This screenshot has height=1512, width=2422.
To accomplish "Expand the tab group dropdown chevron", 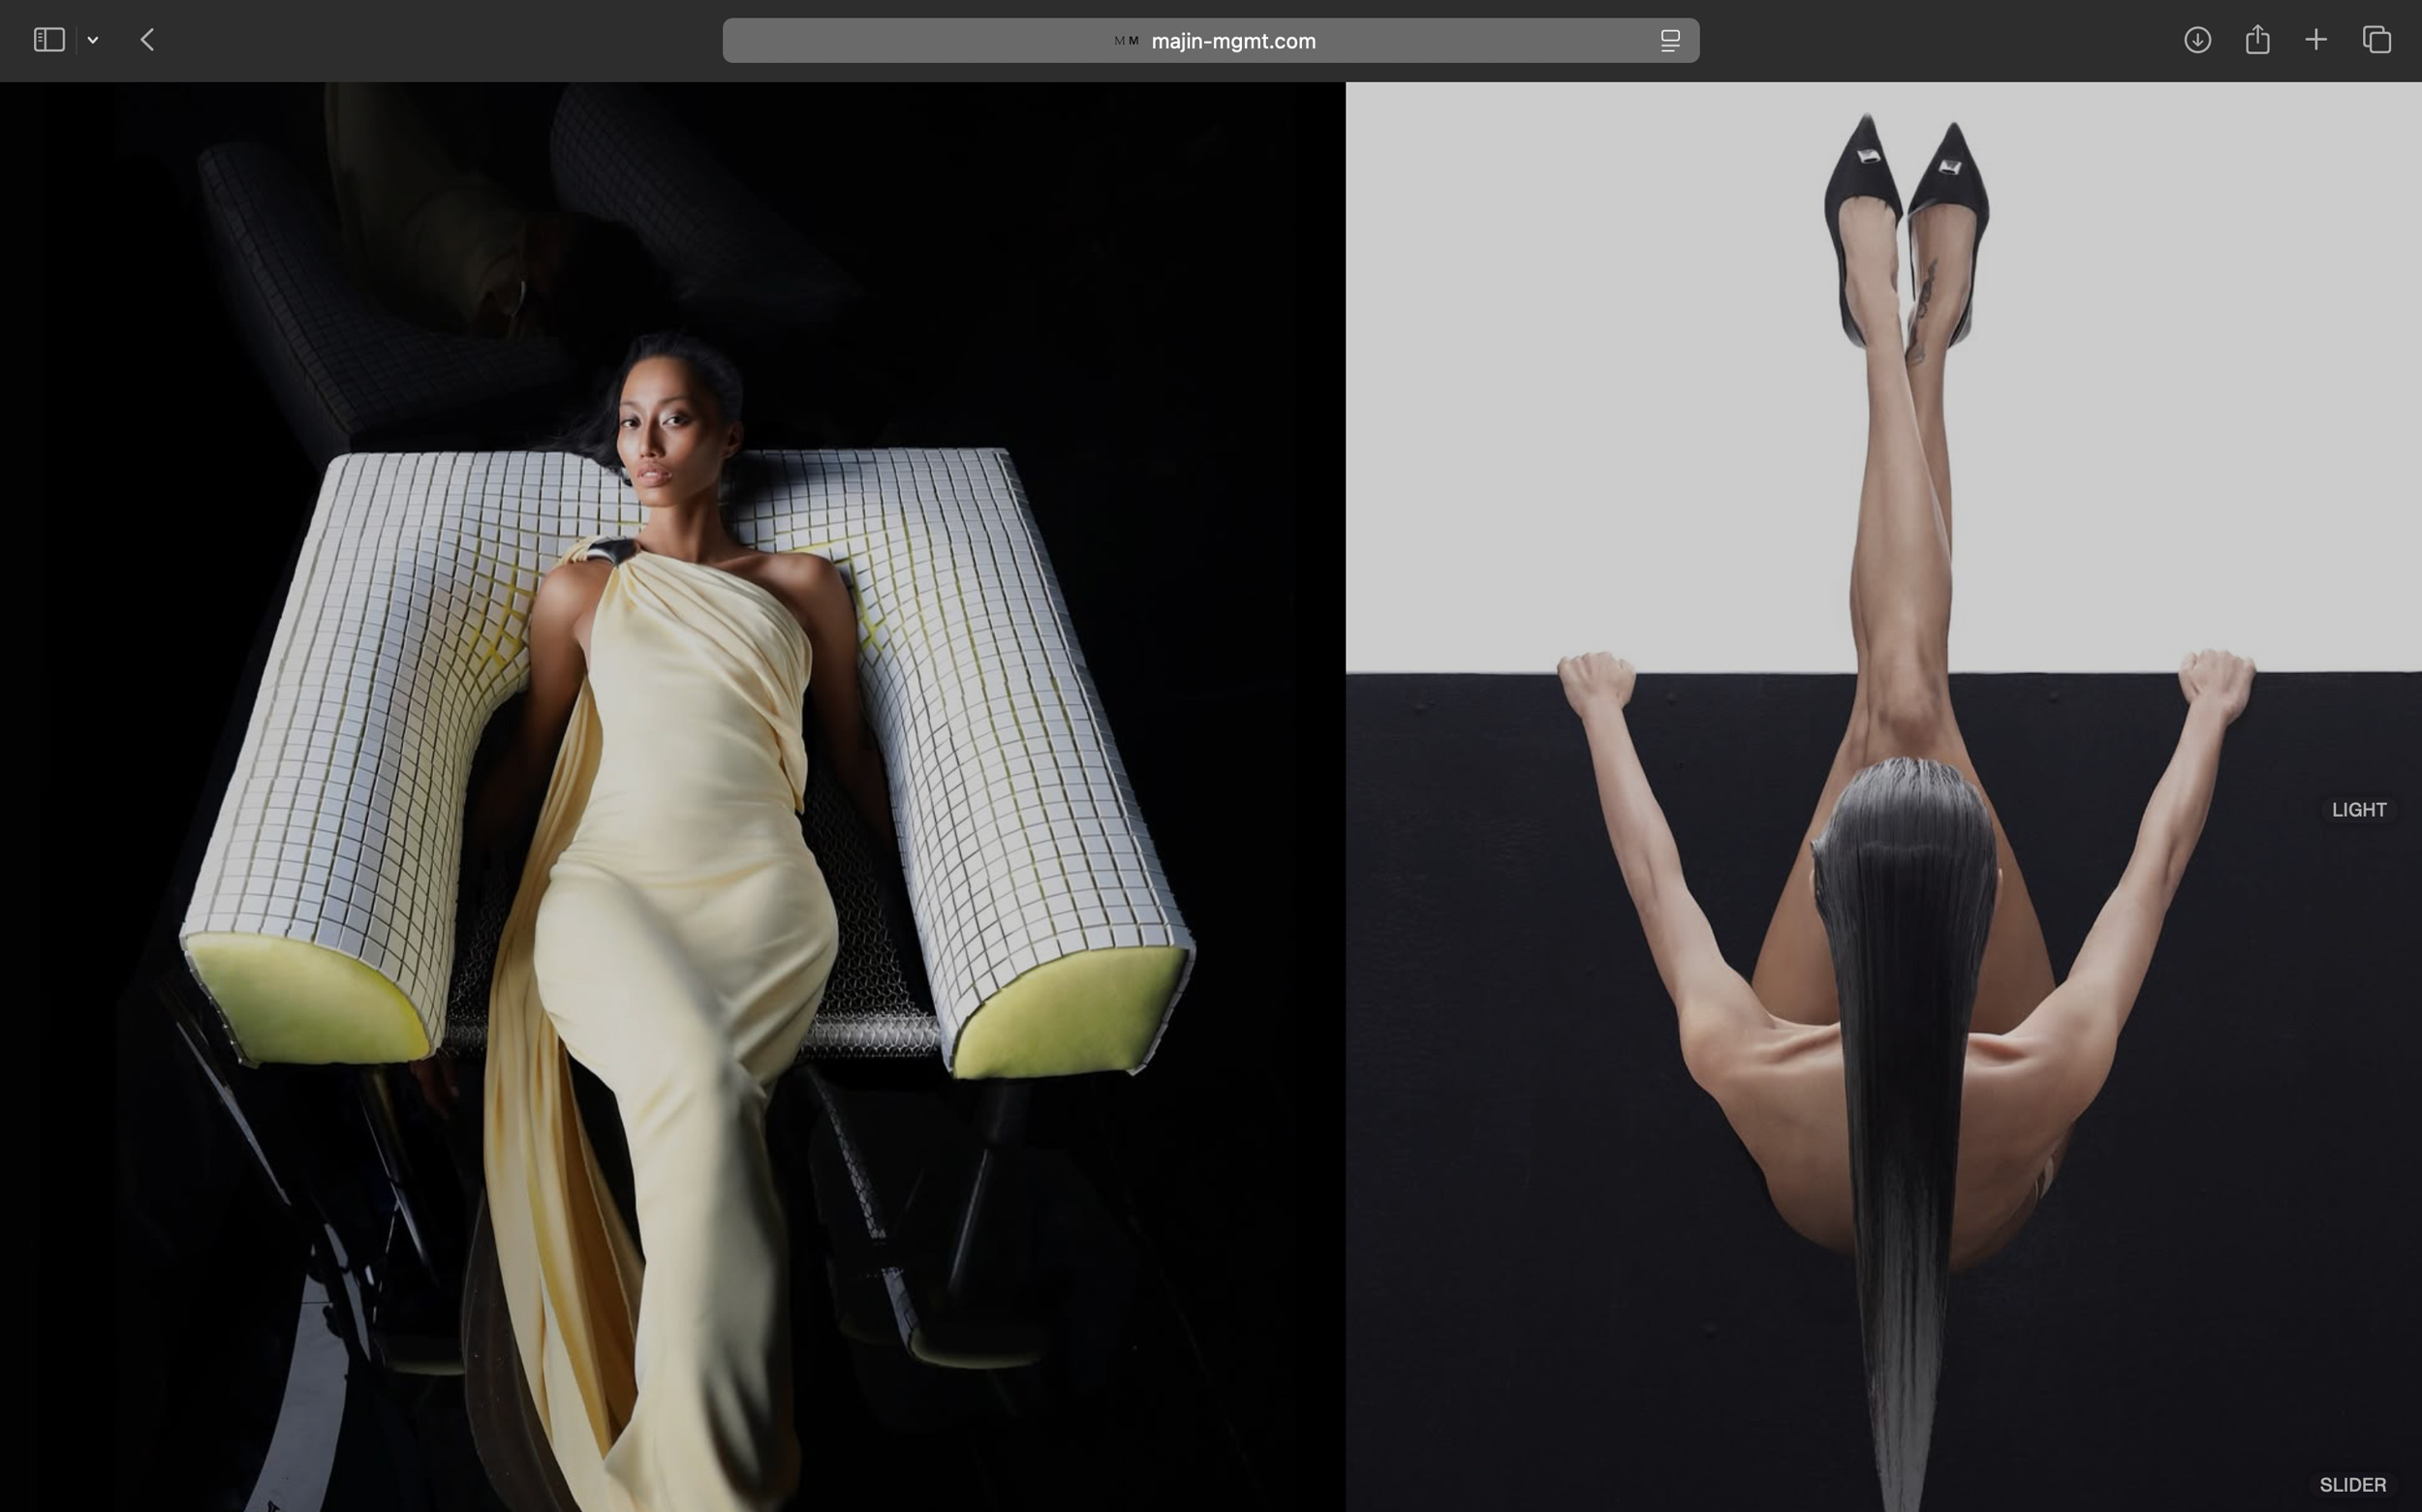I will [x=93, y=40].
